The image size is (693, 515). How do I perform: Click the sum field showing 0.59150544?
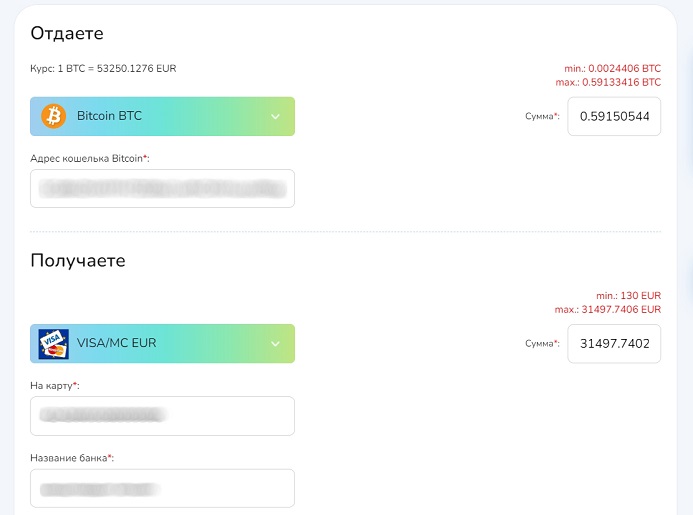pos(614,117)
